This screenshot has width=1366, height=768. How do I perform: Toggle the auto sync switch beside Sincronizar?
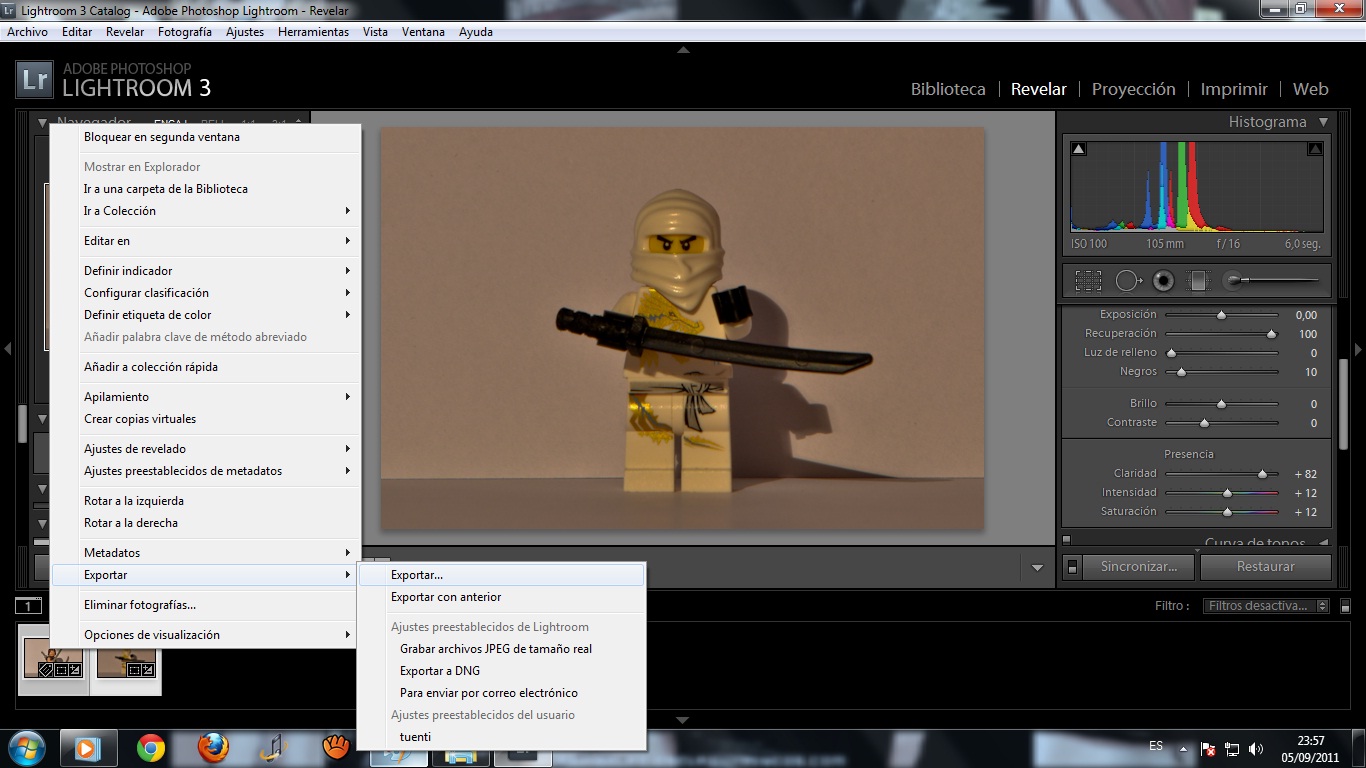coord(1072,567)
